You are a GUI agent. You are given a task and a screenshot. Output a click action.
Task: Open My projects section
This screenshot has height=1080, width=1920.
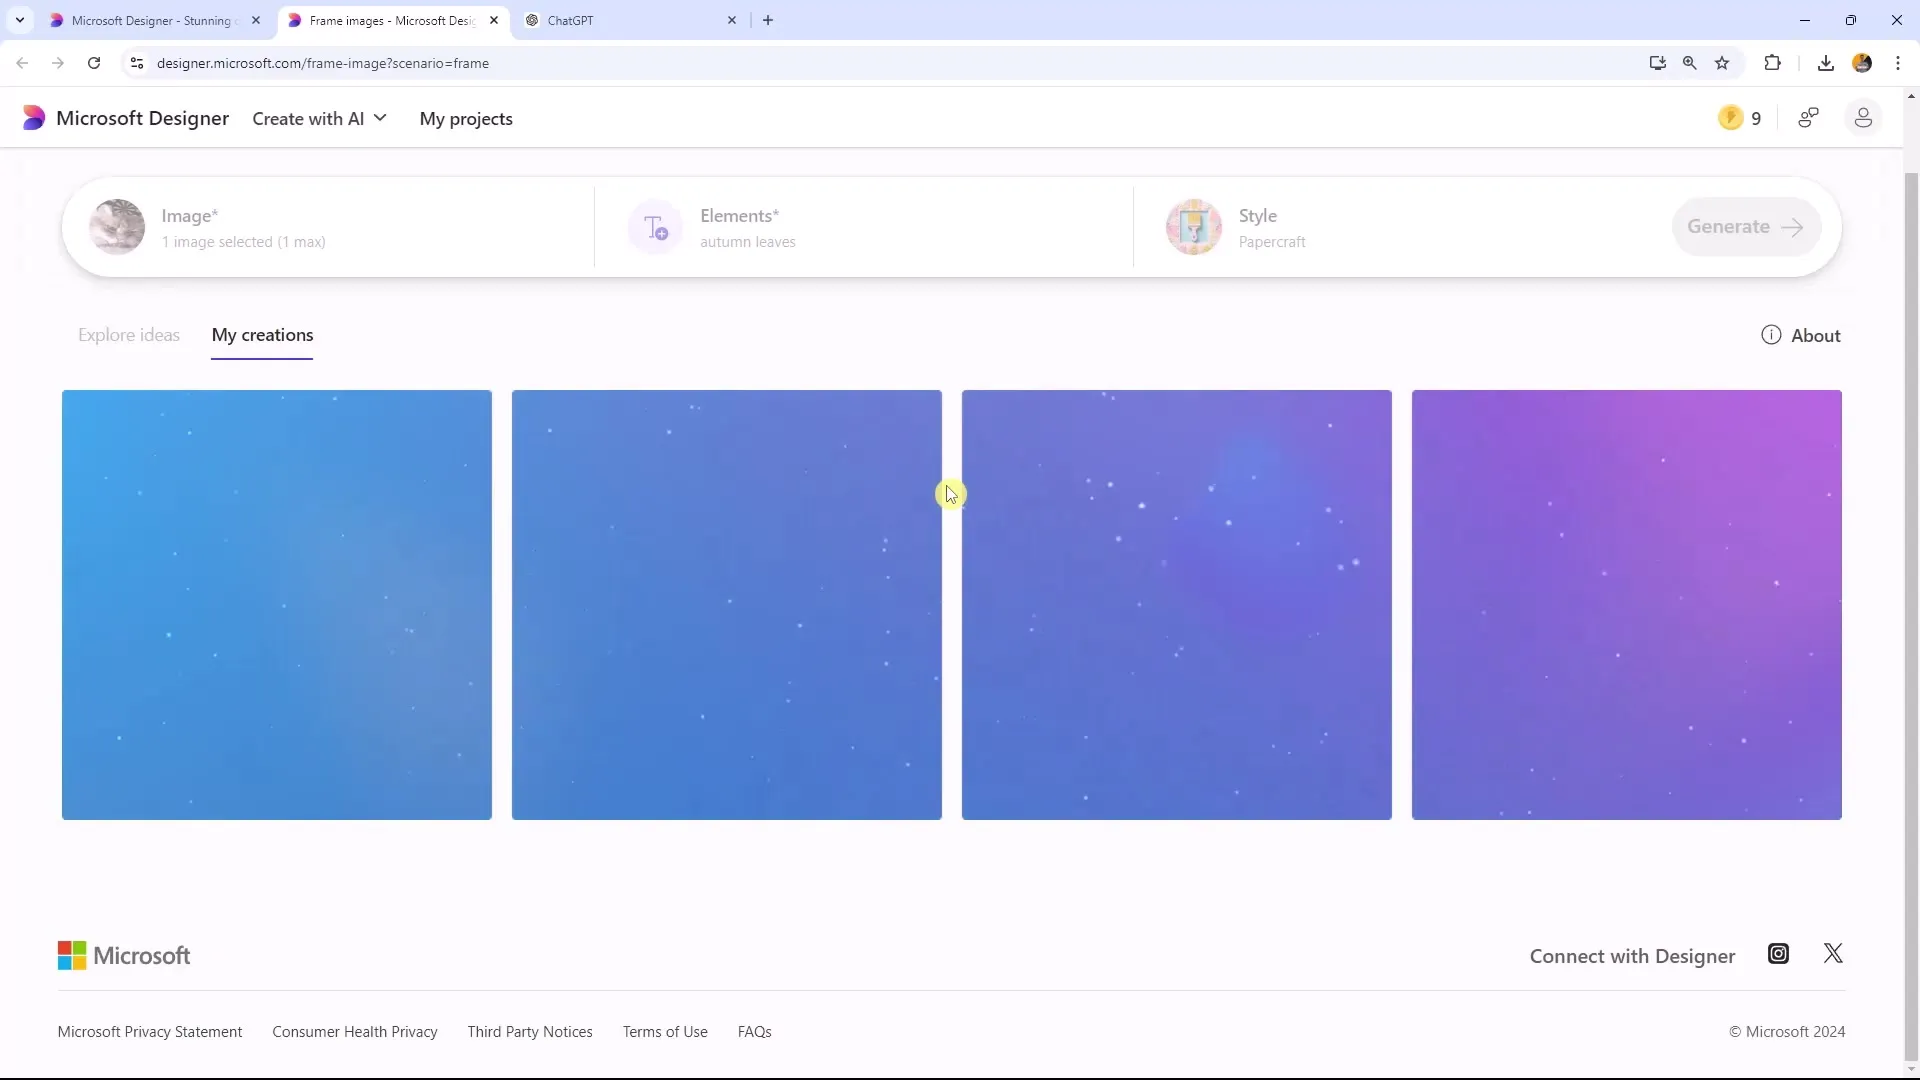coord(465,119)
